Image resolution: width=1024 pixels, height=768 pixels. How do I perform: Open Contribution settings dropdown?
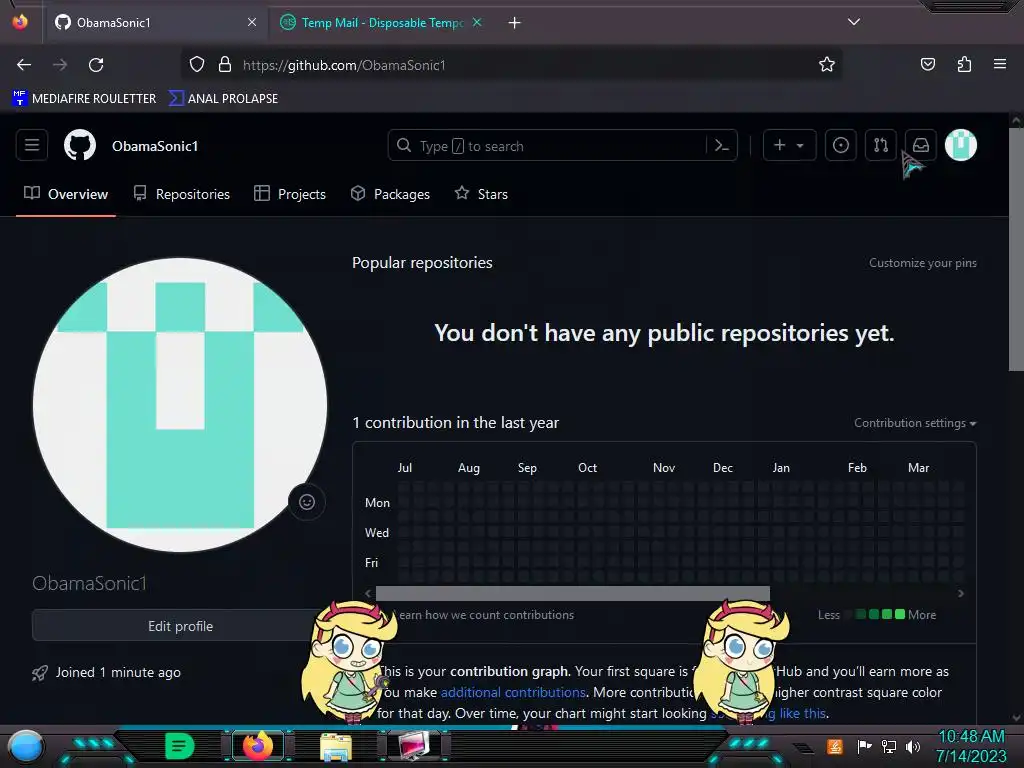[x=915, y=423]
